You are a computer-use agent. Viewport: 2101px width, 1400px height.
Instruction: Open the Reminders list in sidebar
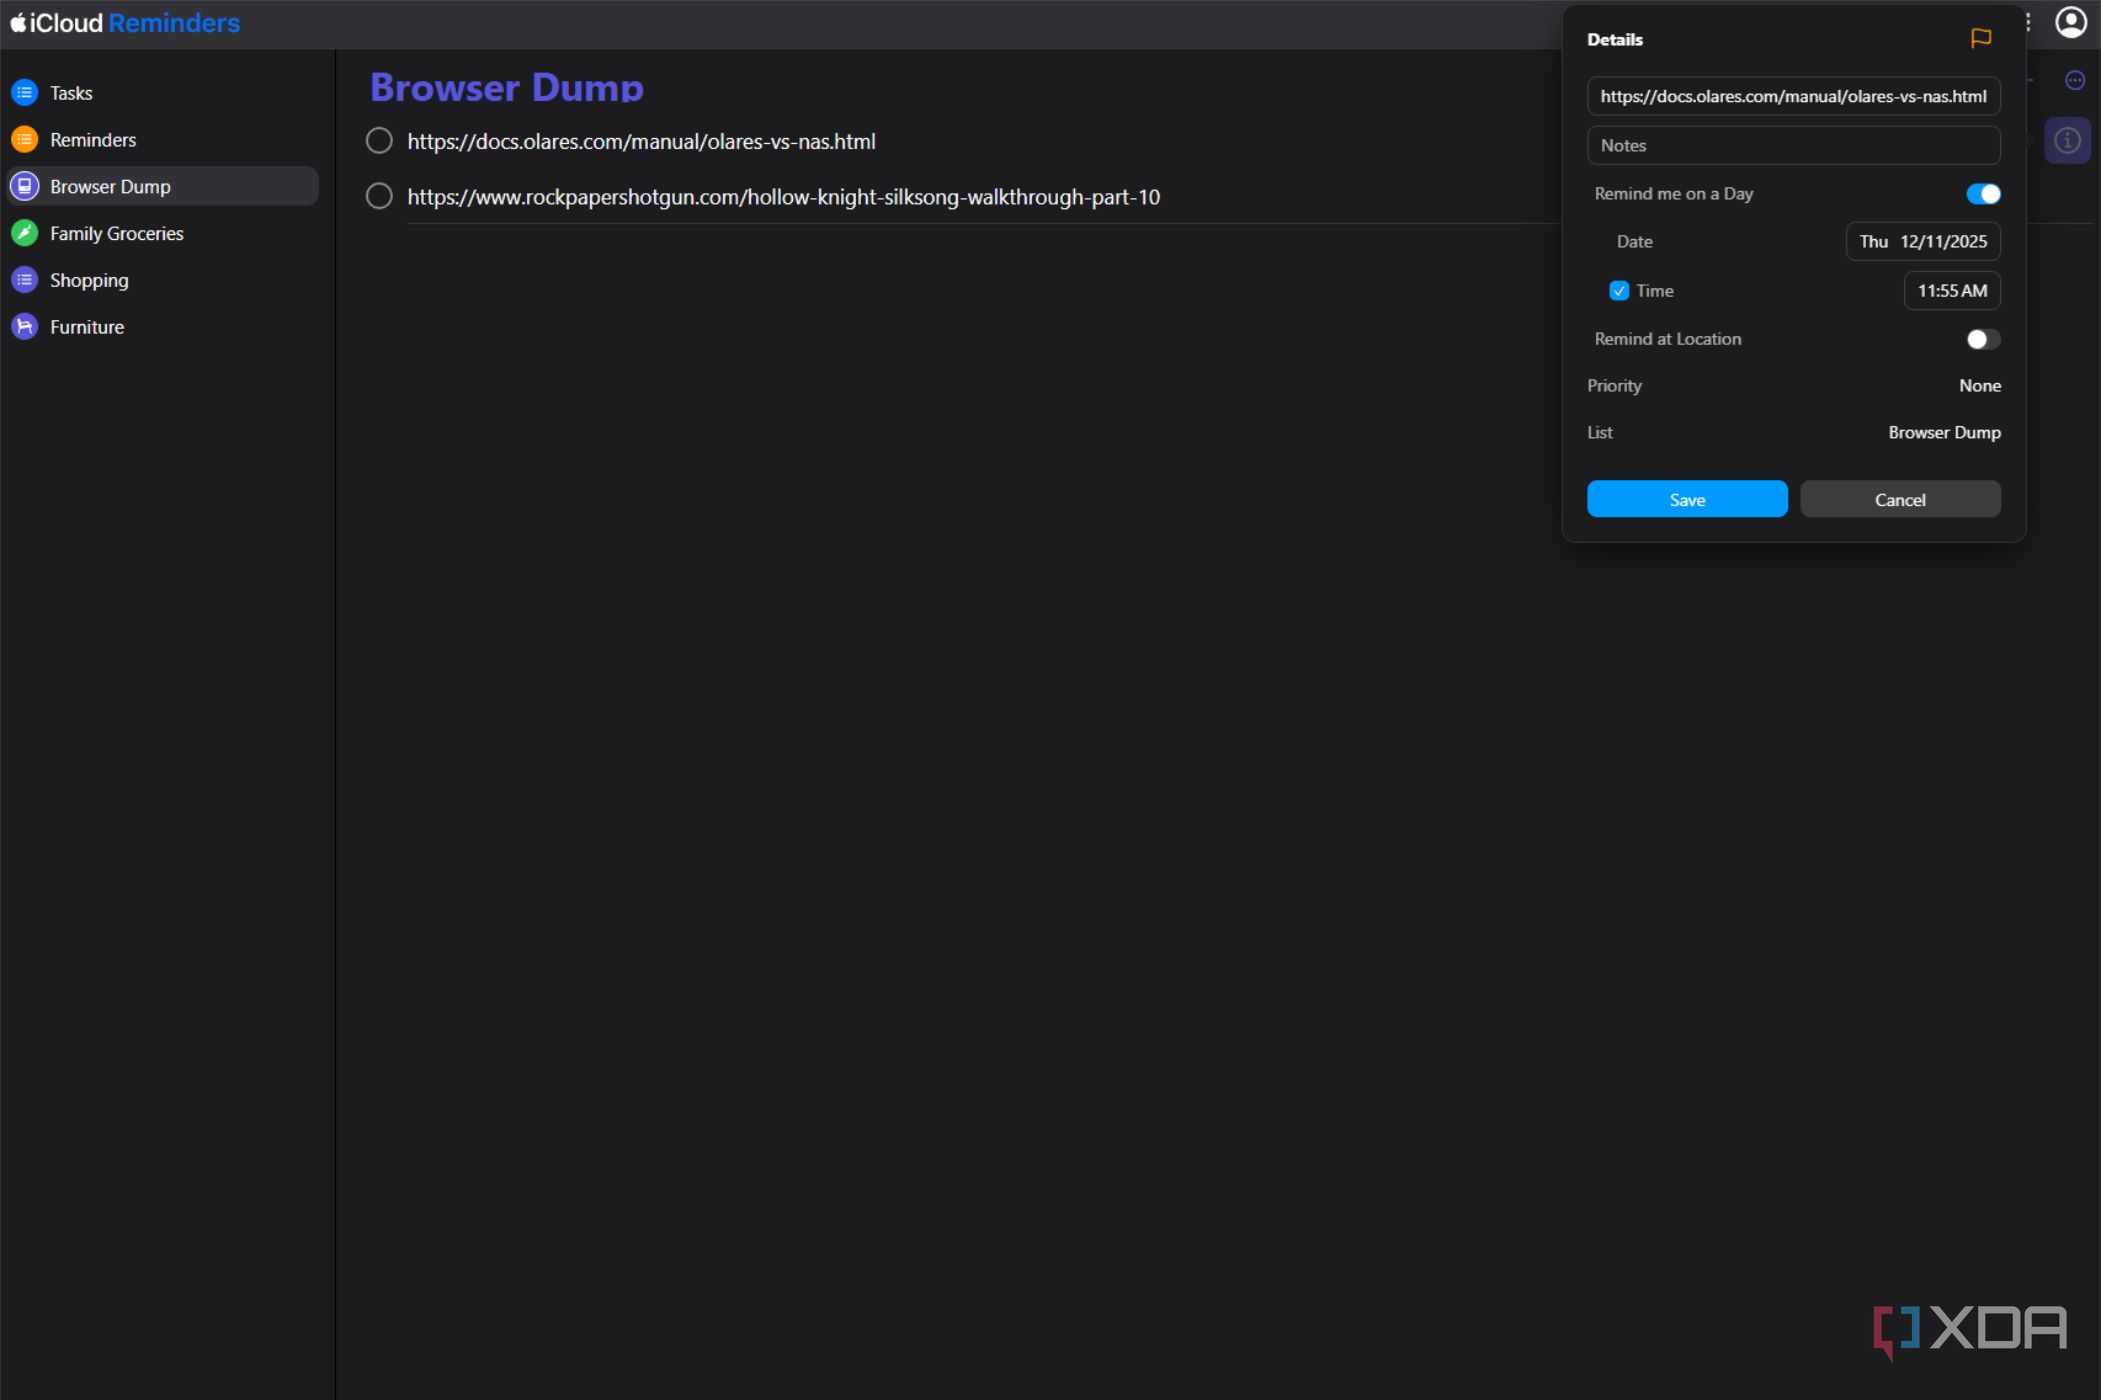[162, 140]
